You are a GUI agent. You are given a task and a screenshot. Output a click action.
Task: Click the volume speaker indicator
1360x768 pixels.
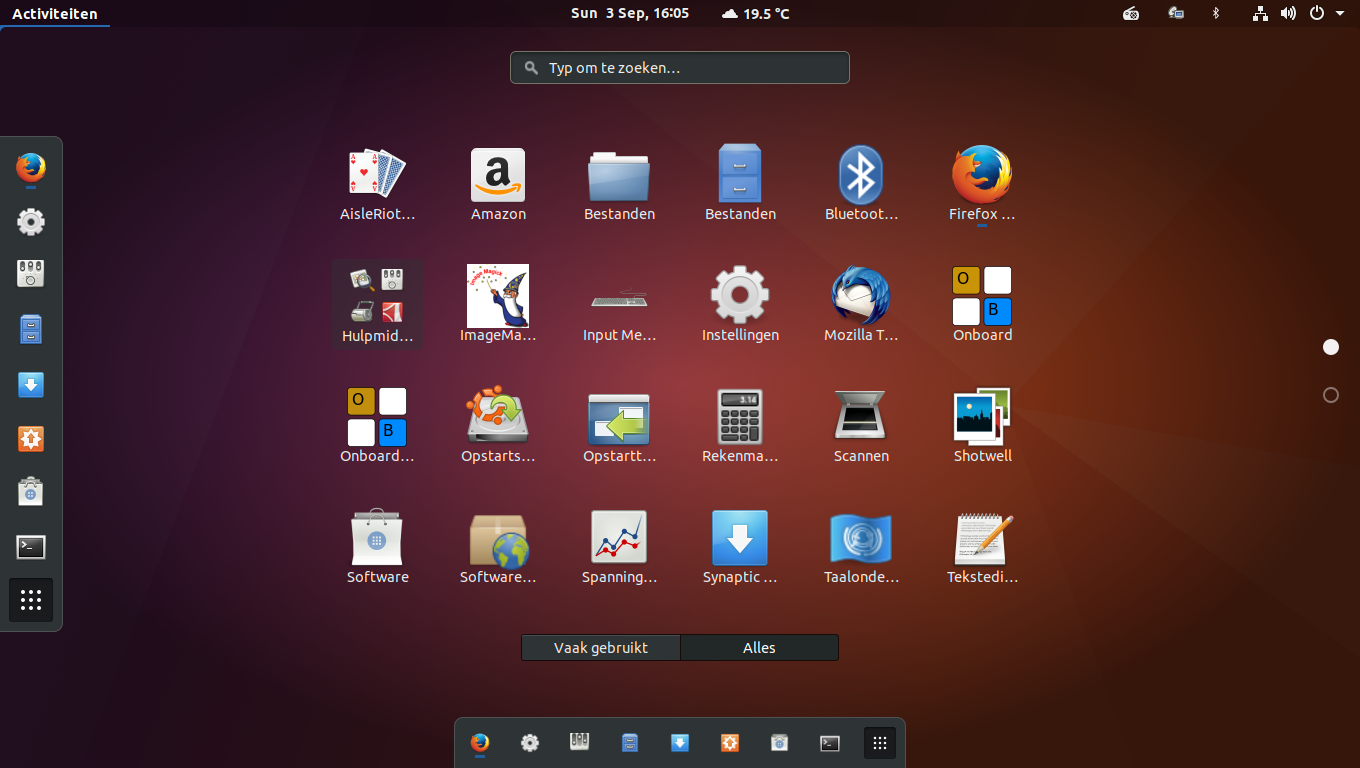point(1288,13)
